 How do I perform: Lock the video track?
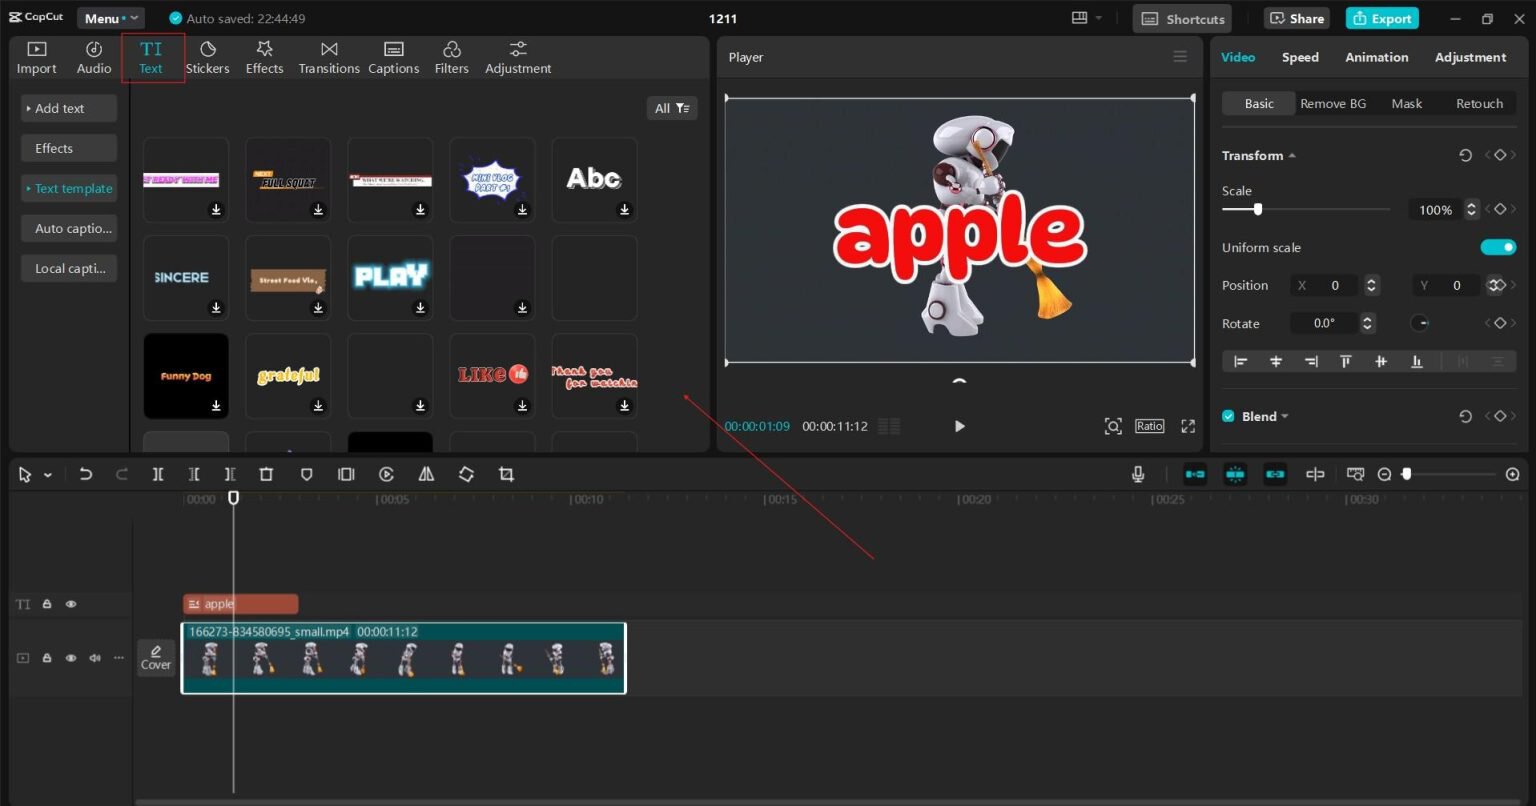47,657
